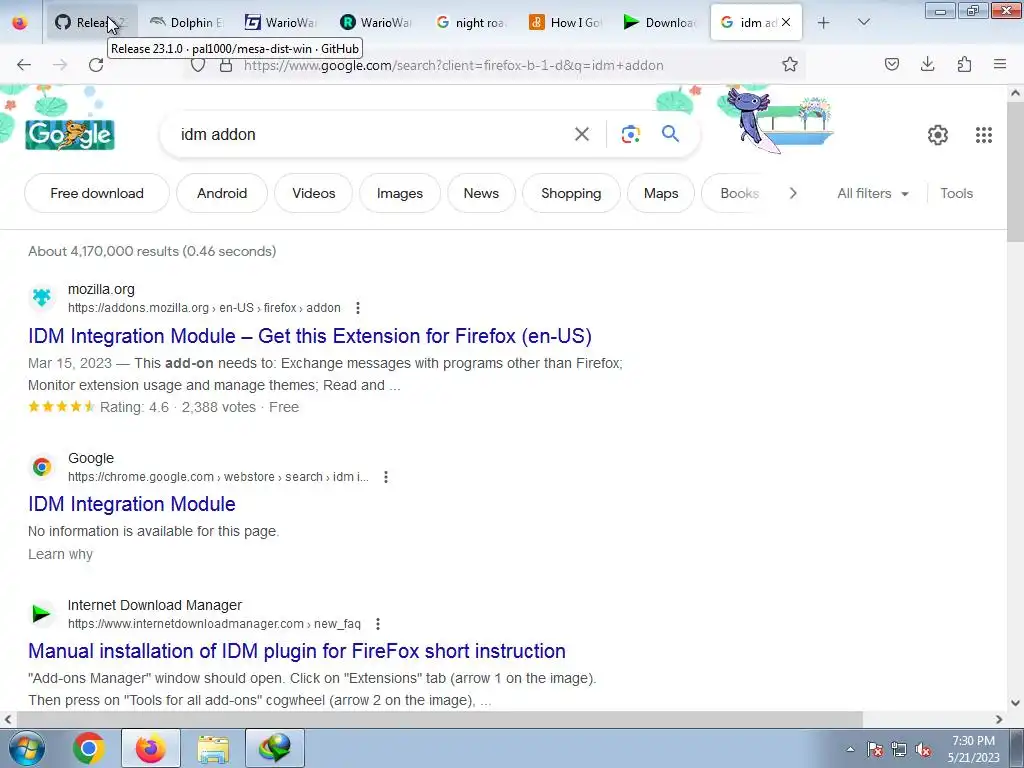The width and height of the screenshot is (1024, 768).
Task: Open Chrome webstore IDM Integration Module link
Action: point(132,504)
